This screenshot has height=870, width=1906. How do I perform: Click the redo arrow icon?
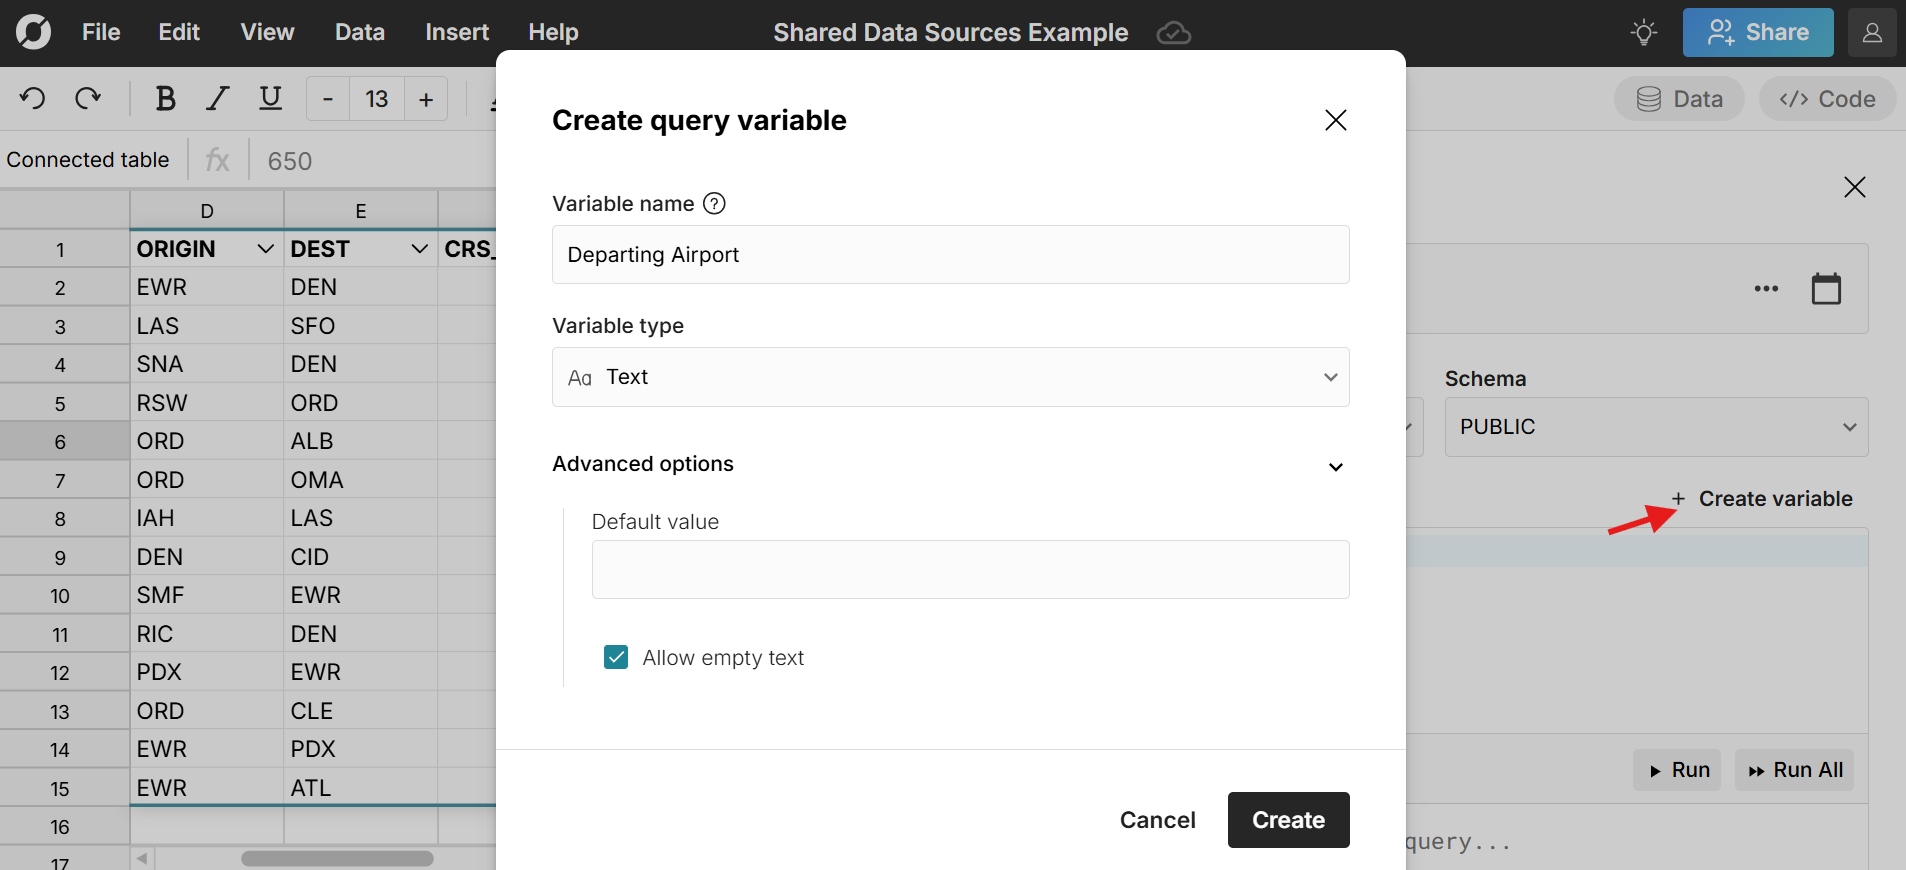click(88, 98)
